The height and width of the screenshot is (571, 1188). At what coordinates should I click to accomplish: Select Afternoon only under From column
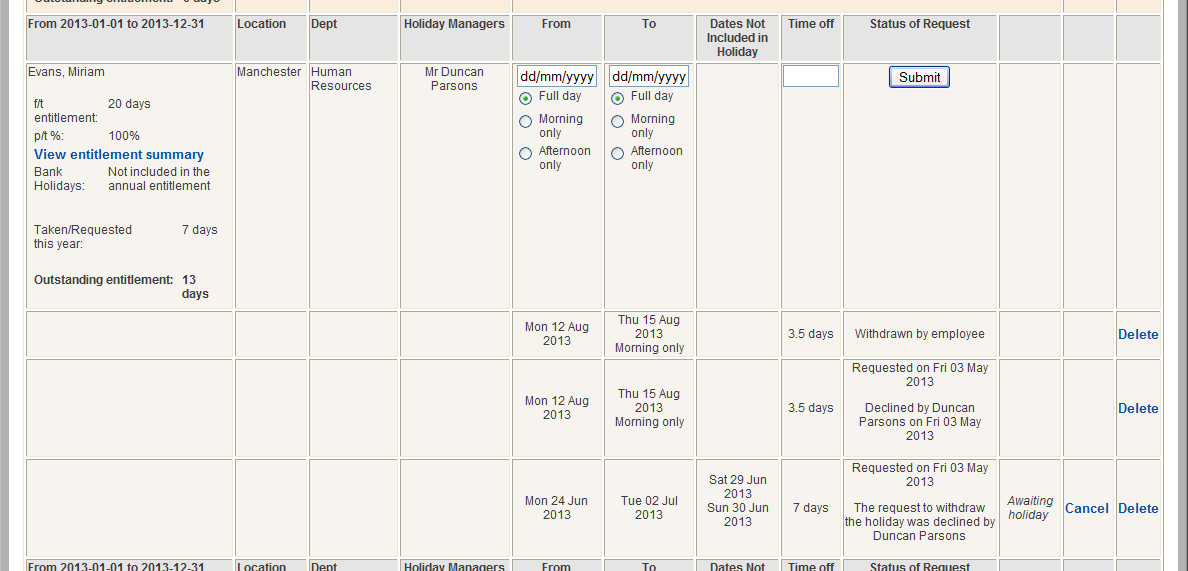[x=525, y=153]
